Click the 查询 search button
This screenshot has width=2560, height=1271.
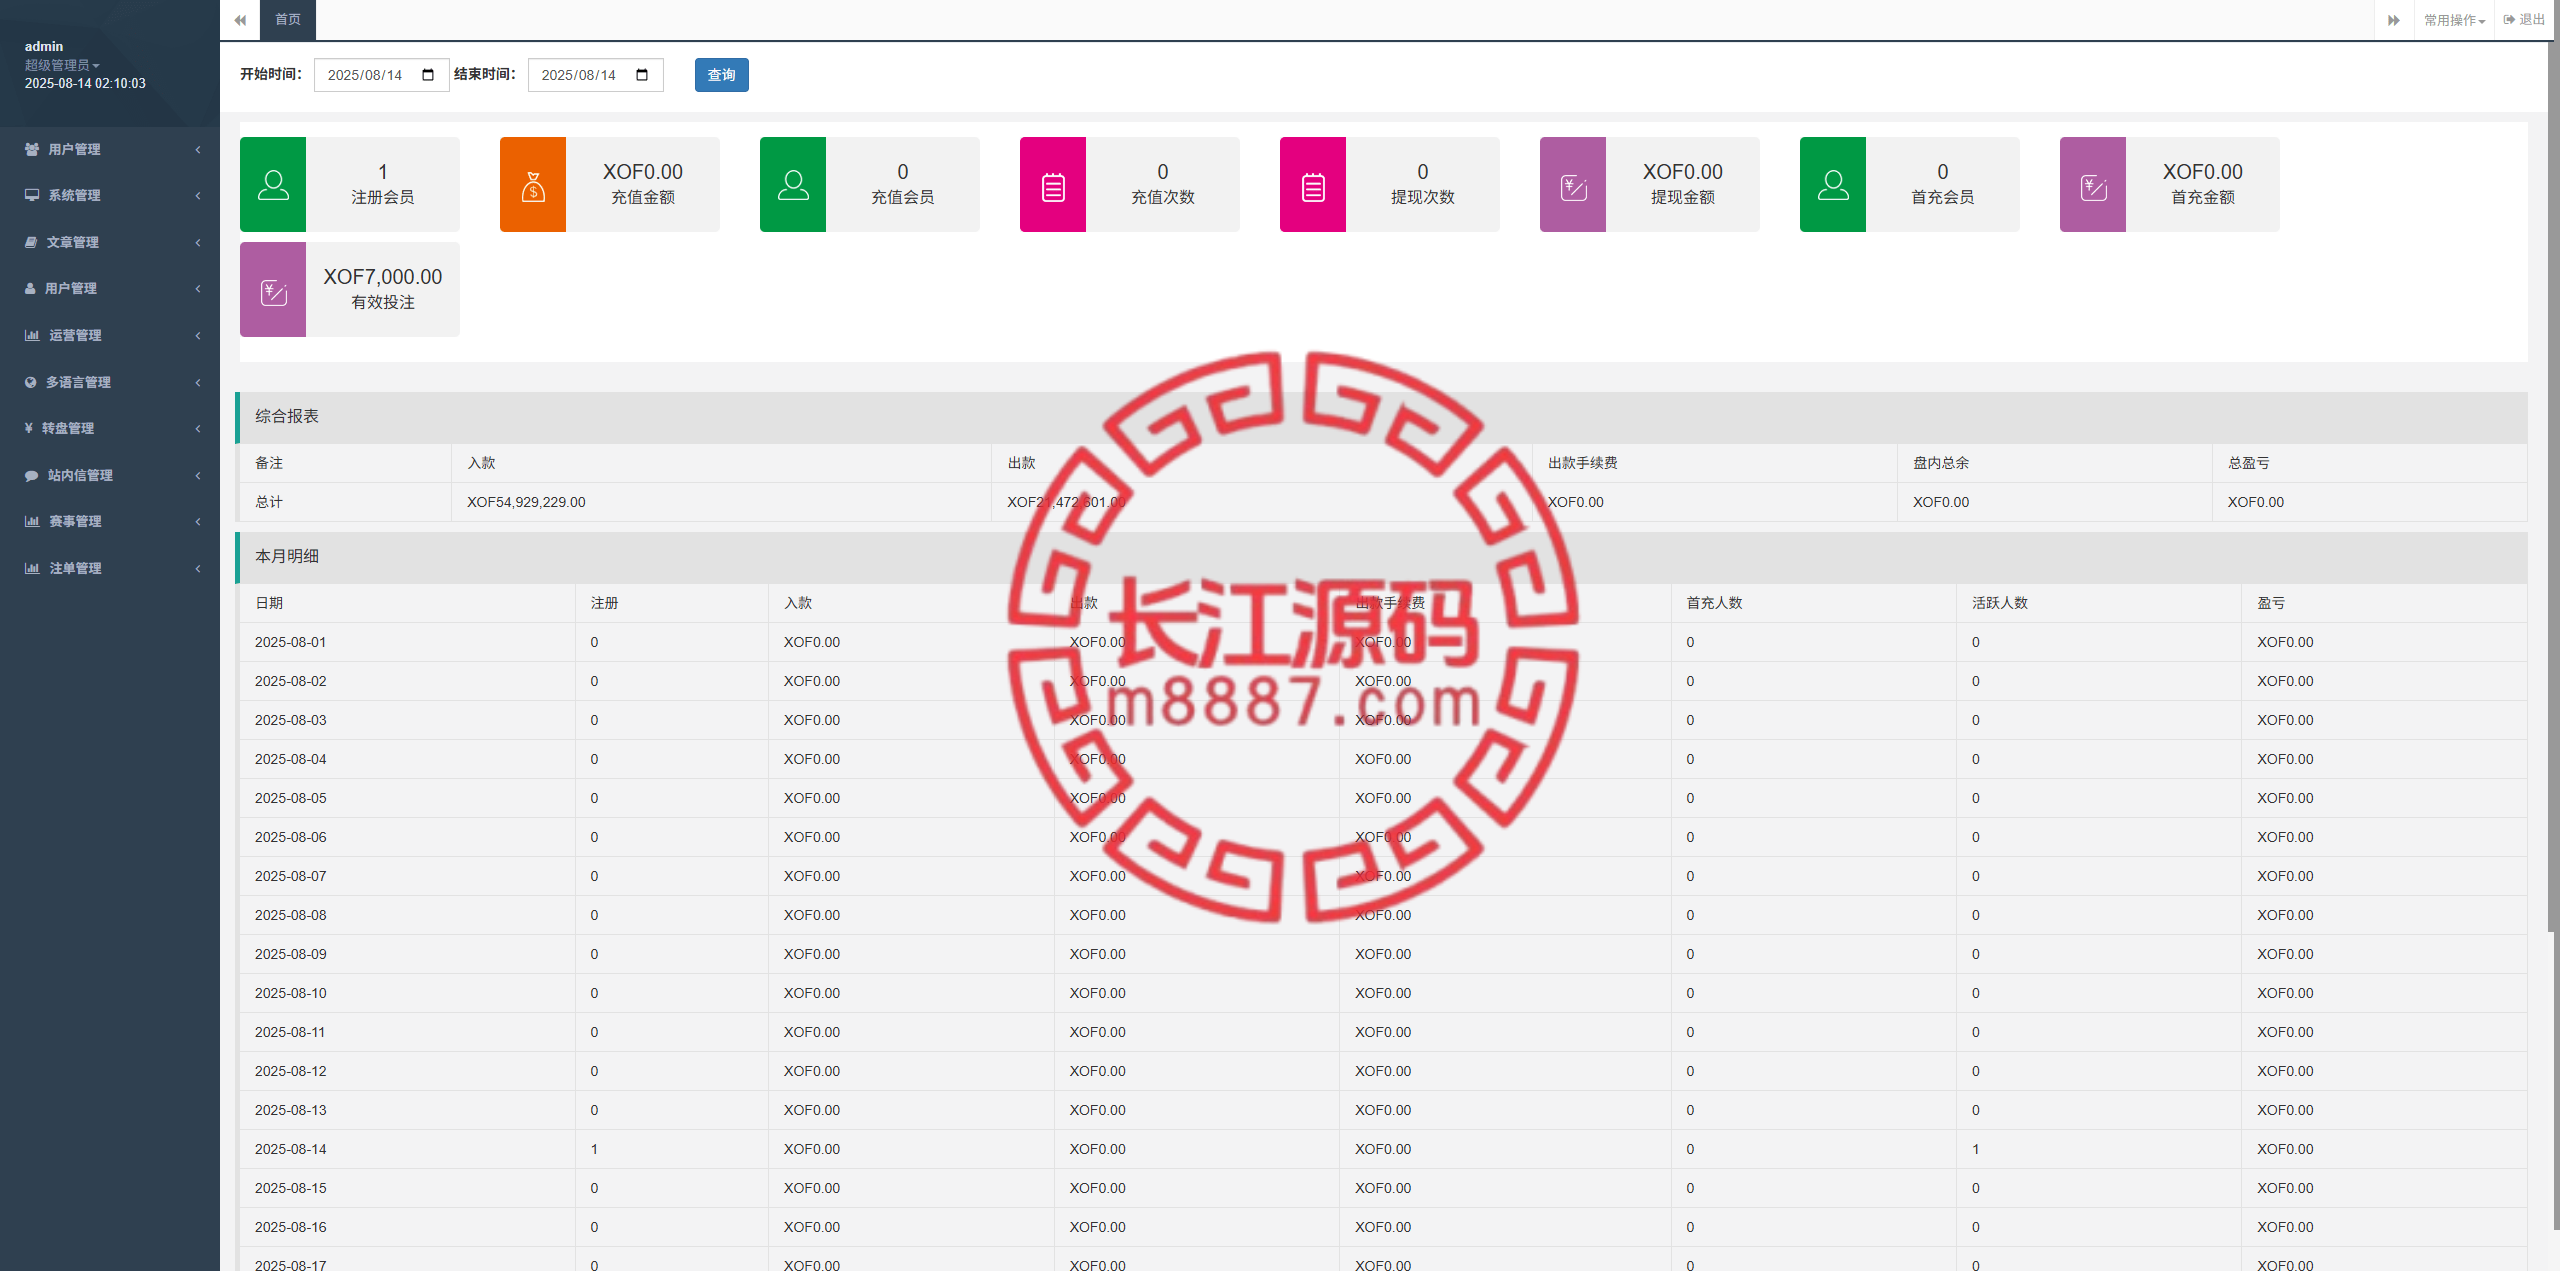pyautogui.click(x=721, y=75)
